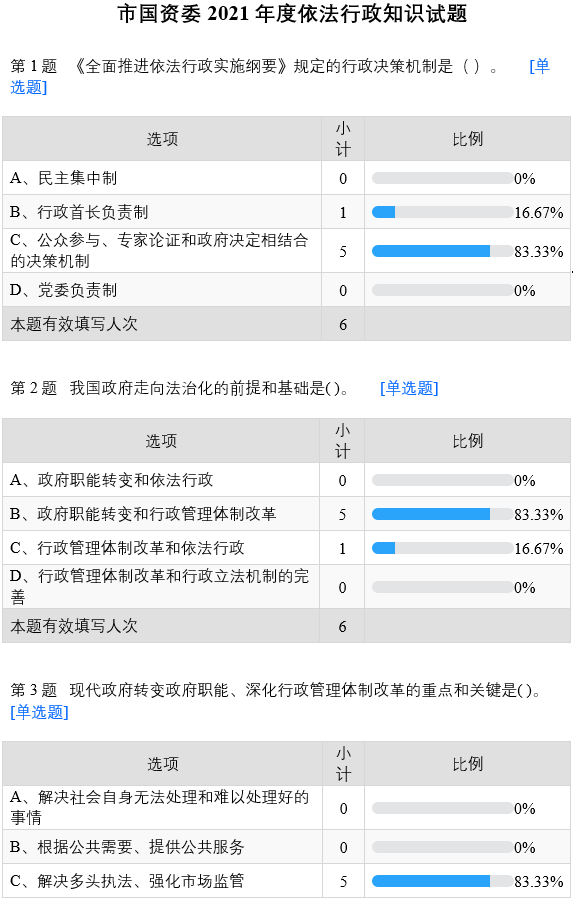Viewport: 573px width, 900px height.
Task: Click the 比例 column header of question 2 table
Action: 467,441
